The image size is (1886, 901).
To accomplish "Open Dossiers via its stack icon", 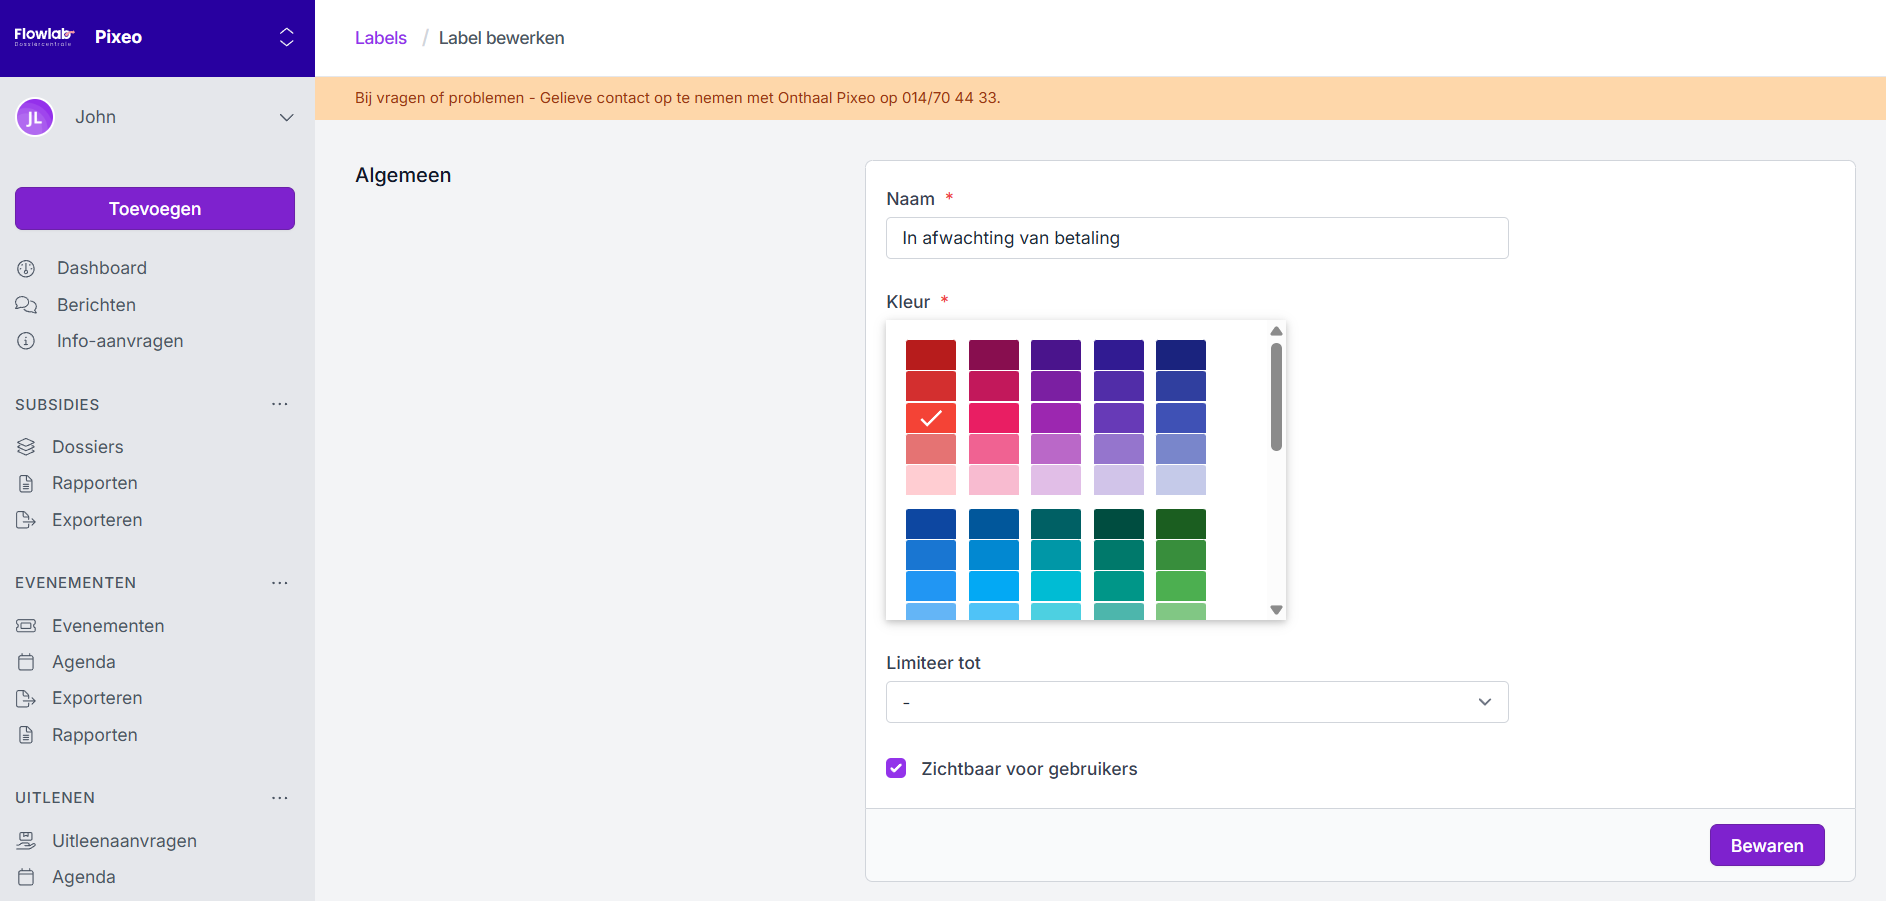I will 26,447.
